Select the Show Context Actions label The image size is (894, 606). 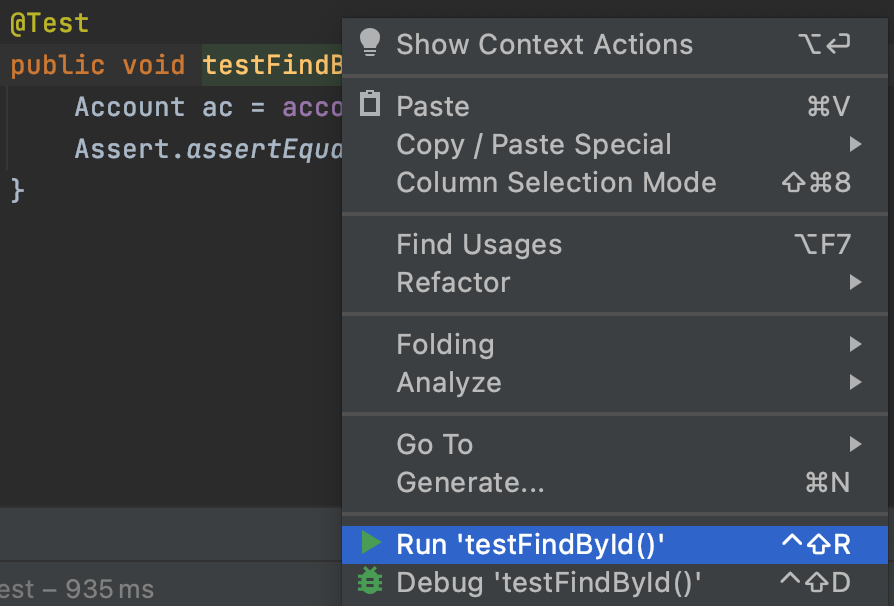point(544,44)
